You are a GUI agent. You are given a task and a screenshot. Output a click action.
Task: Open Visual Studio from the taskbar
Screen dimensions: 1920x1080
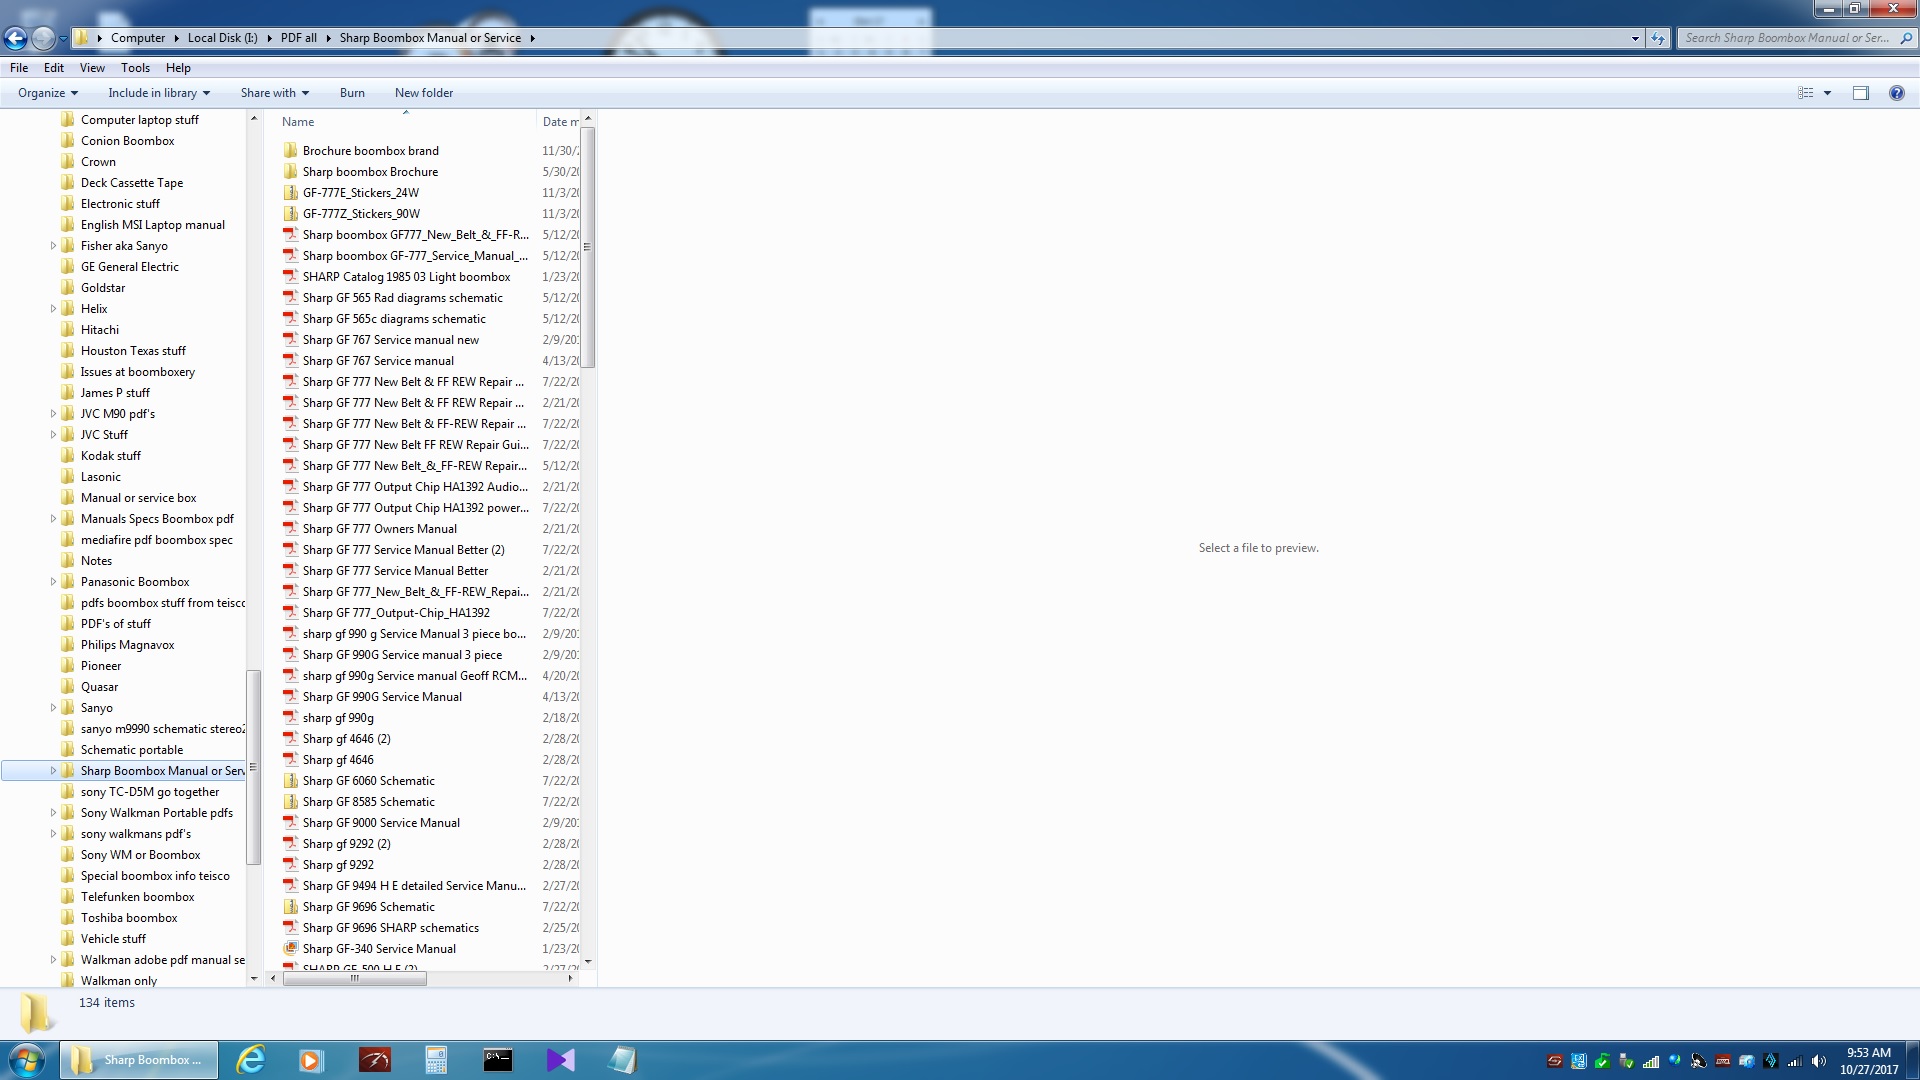click(x=561, y=1060)
